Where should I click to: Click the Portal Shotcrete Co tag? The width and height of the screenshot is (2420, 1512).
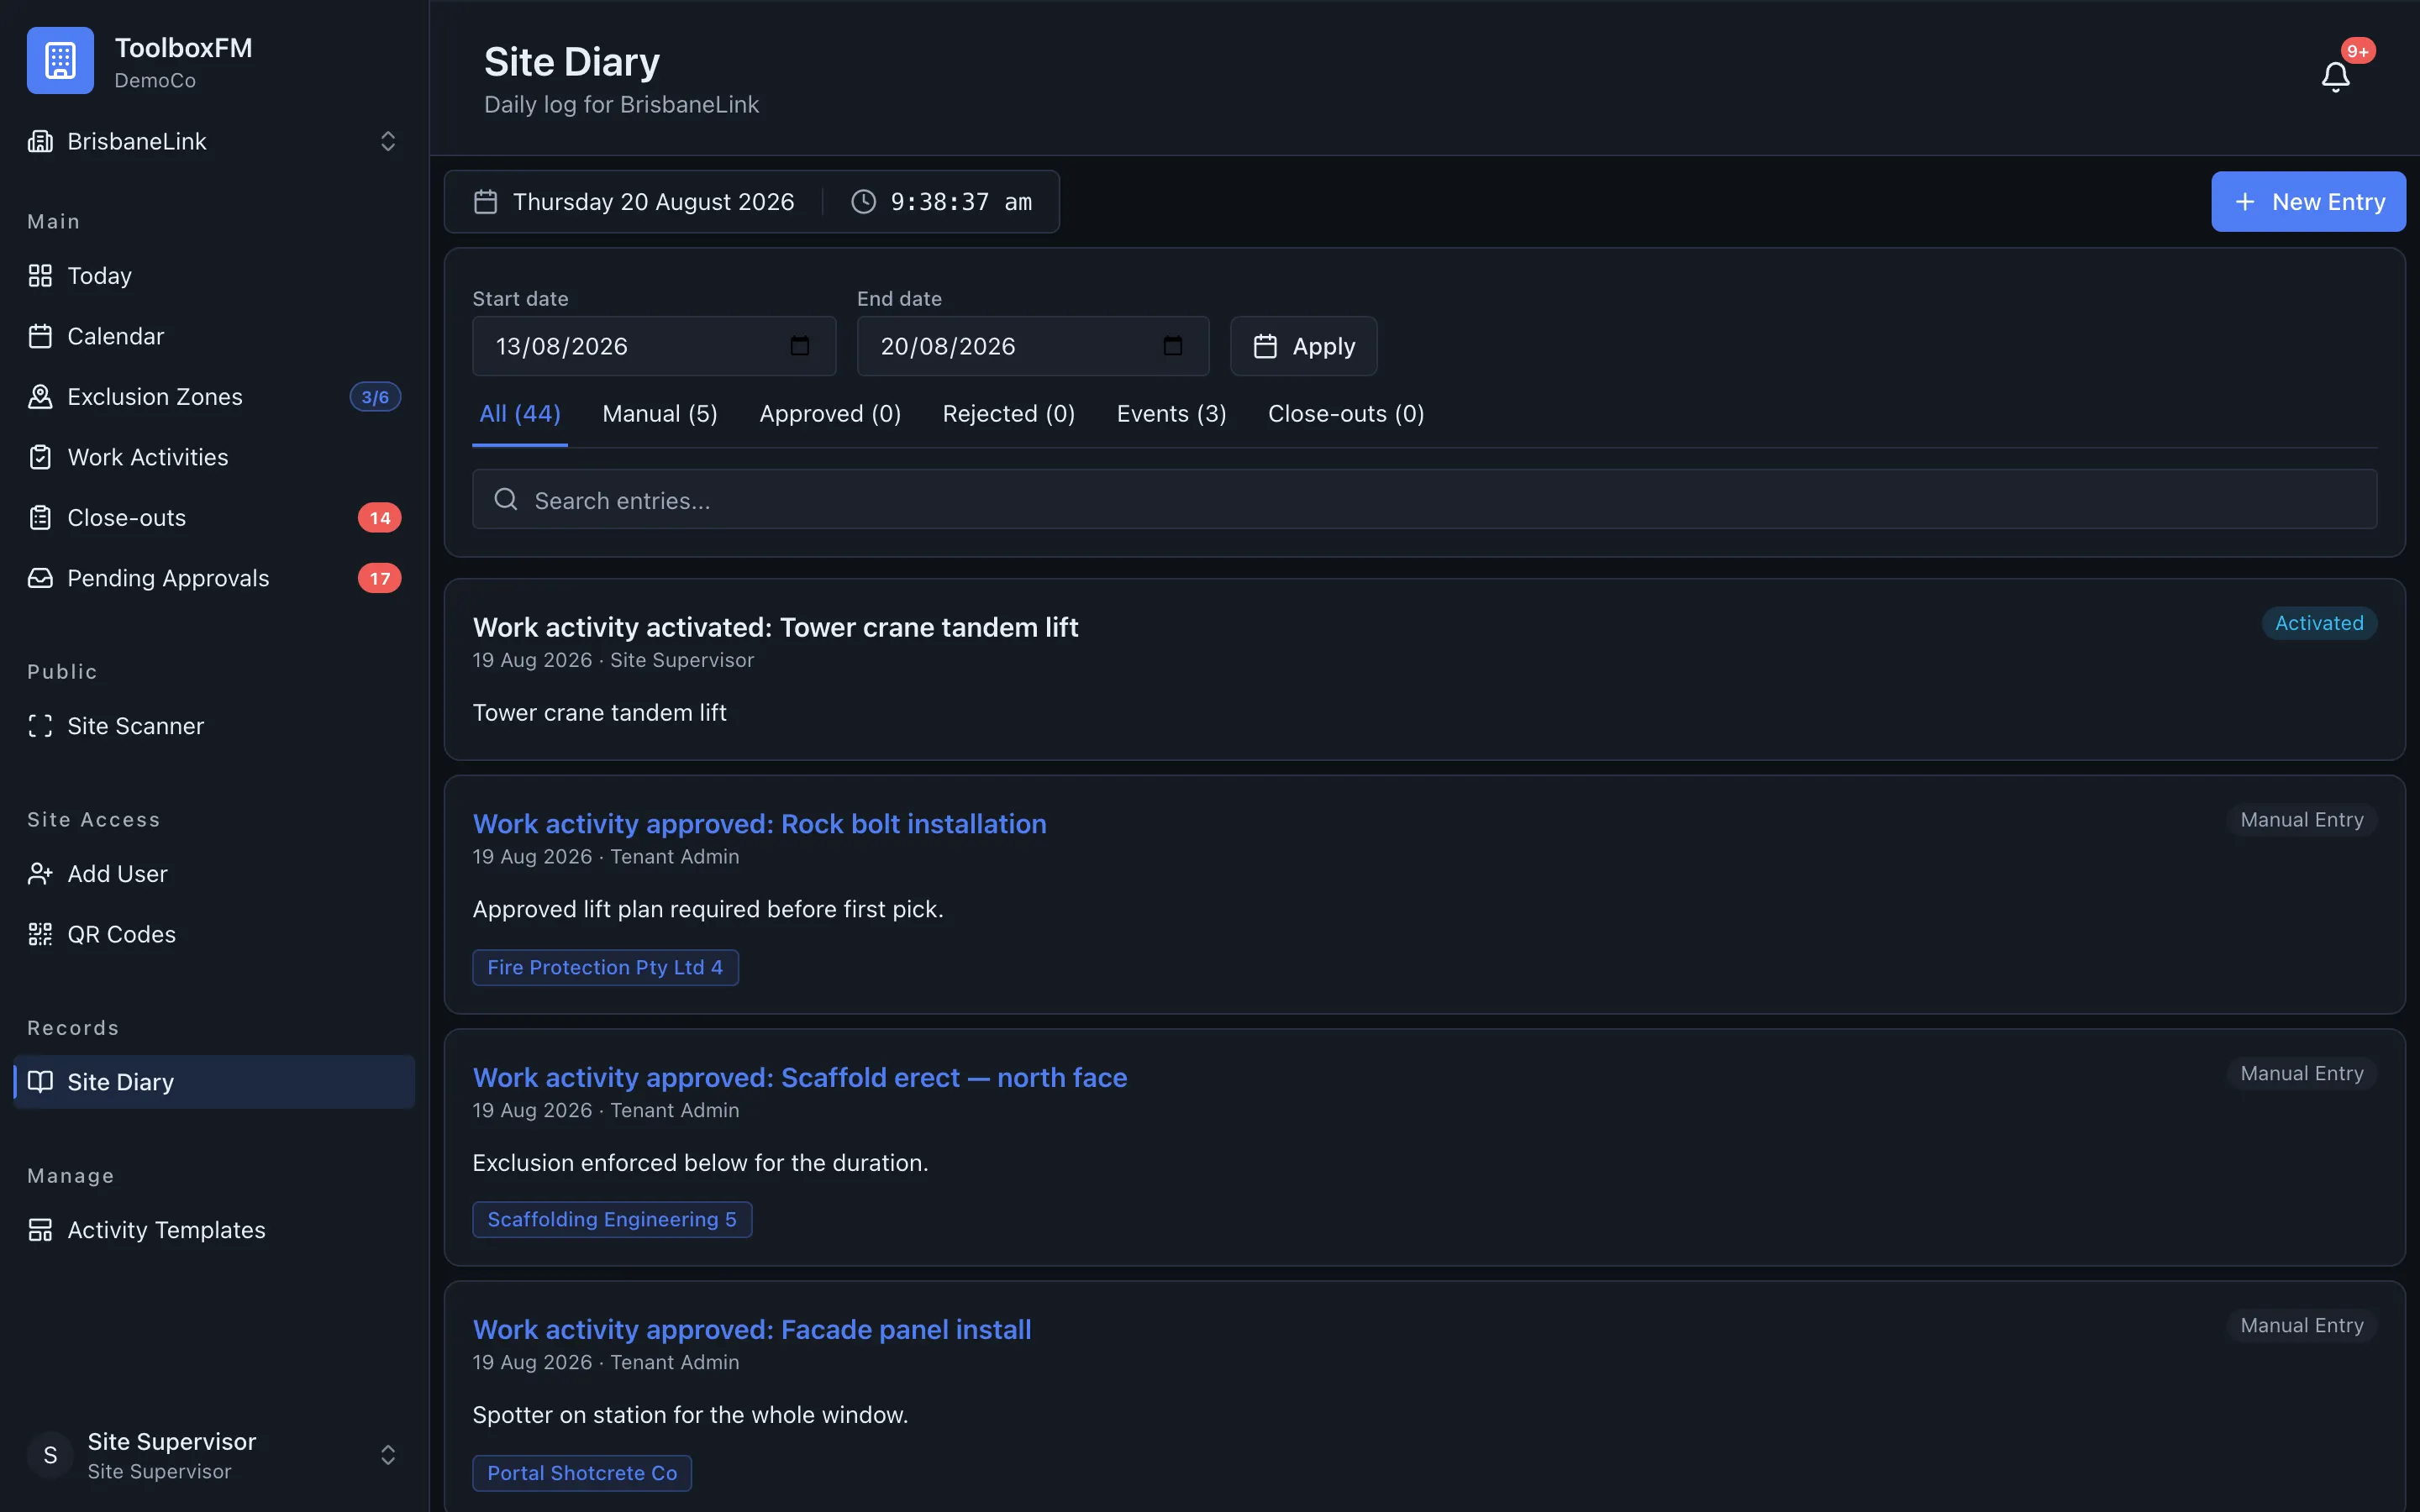coord(582,1473)
